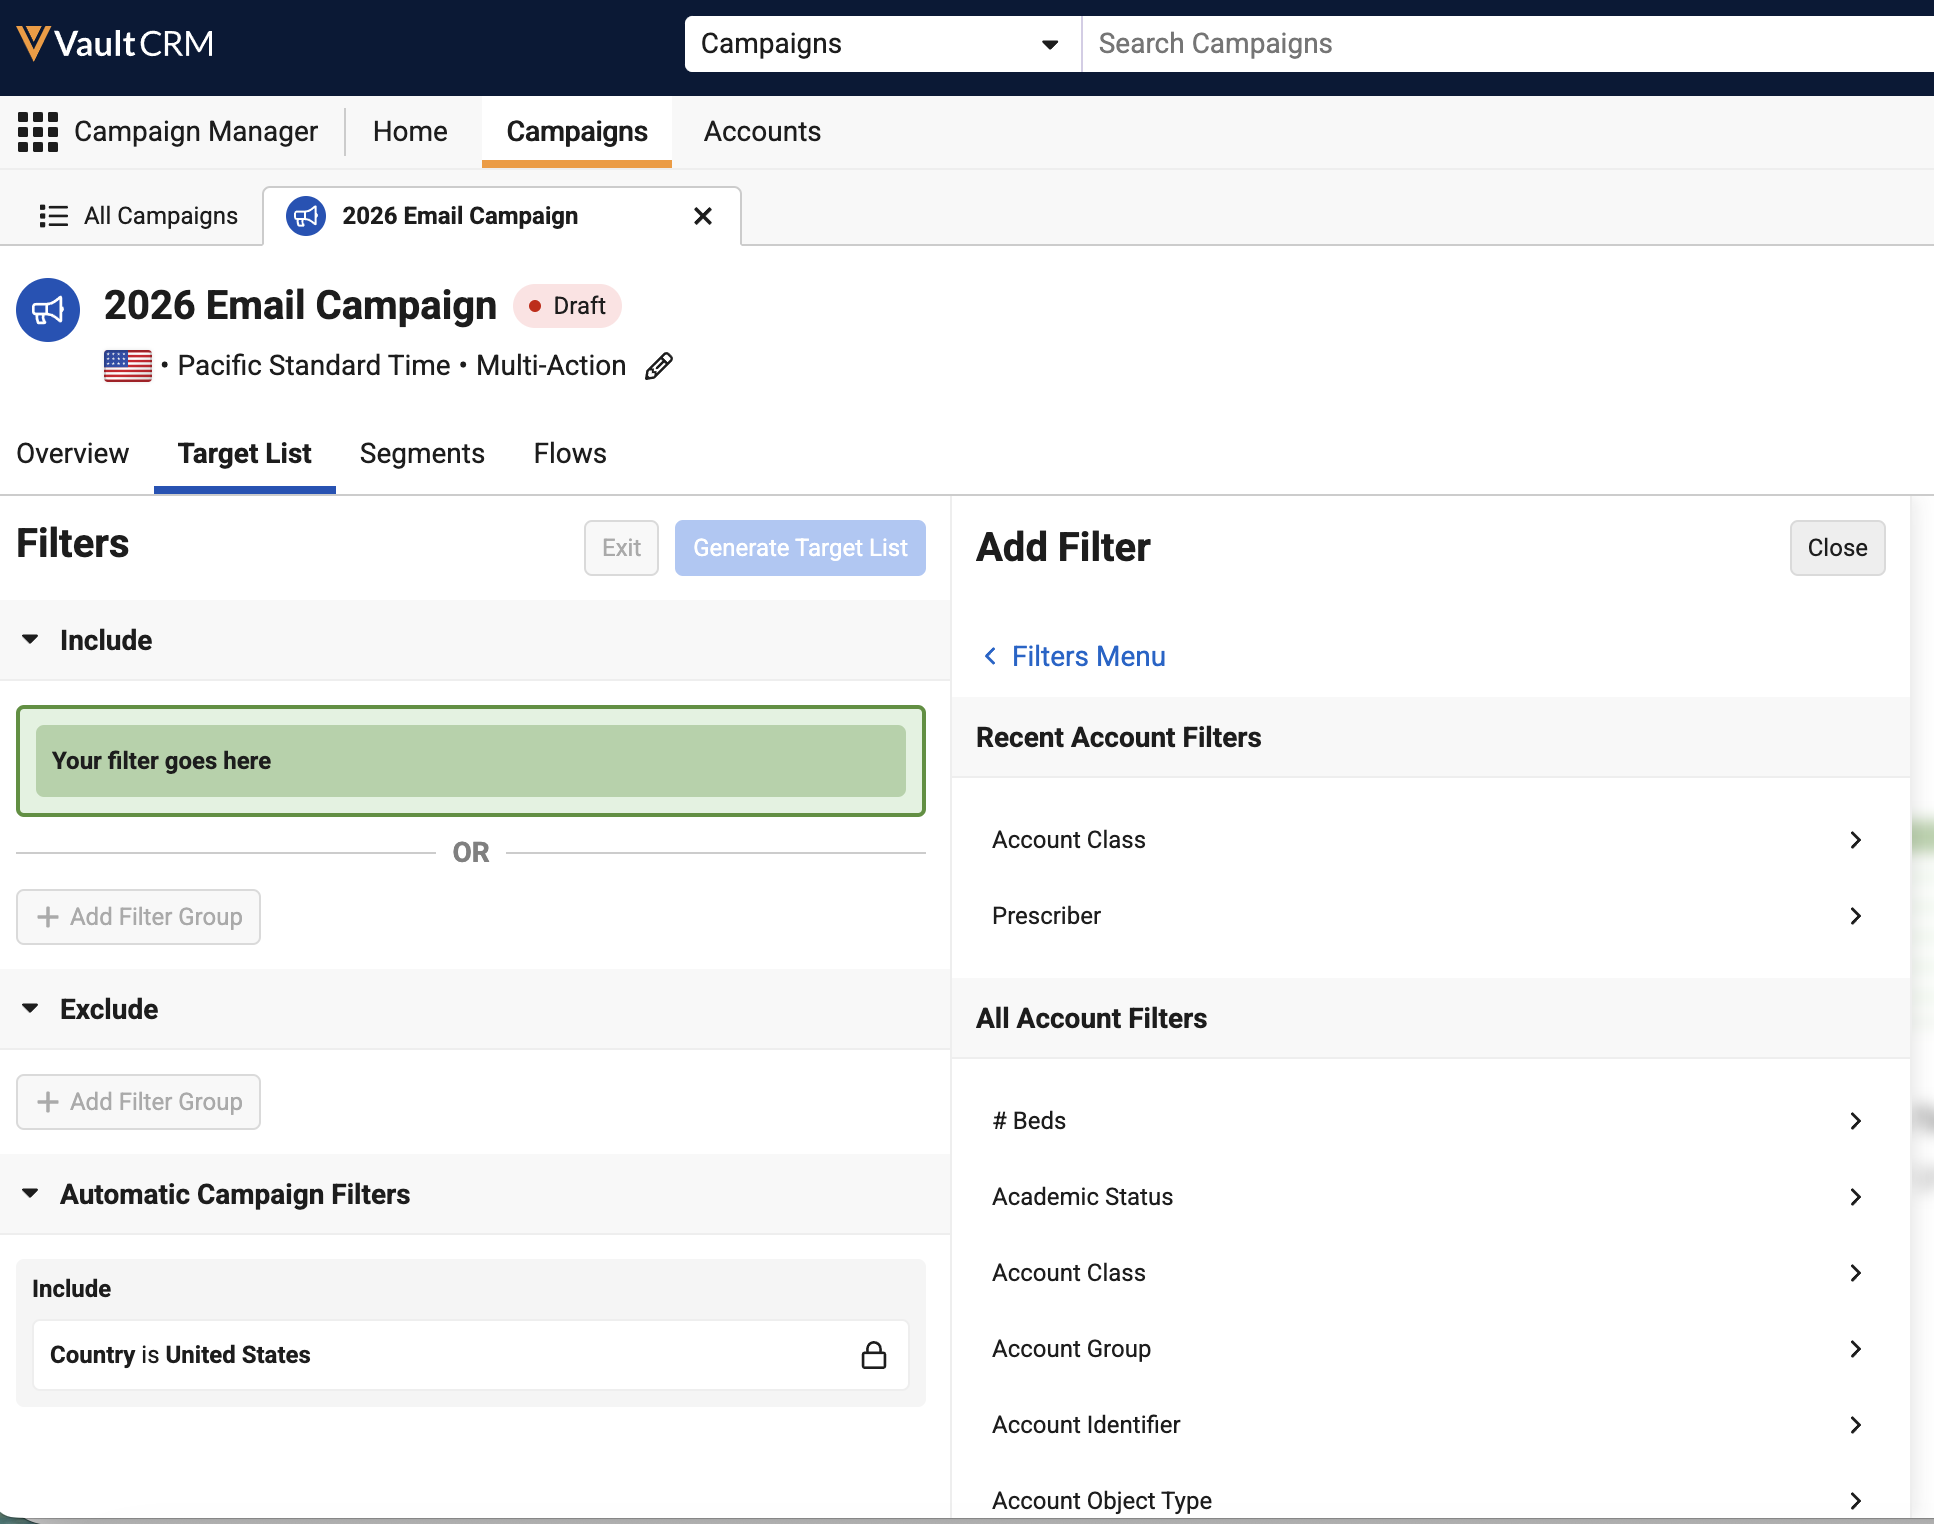Viewport: 1934px width, 1524px height.
Task: Open the Campaigns object dropdown
Action: [883, 44]
